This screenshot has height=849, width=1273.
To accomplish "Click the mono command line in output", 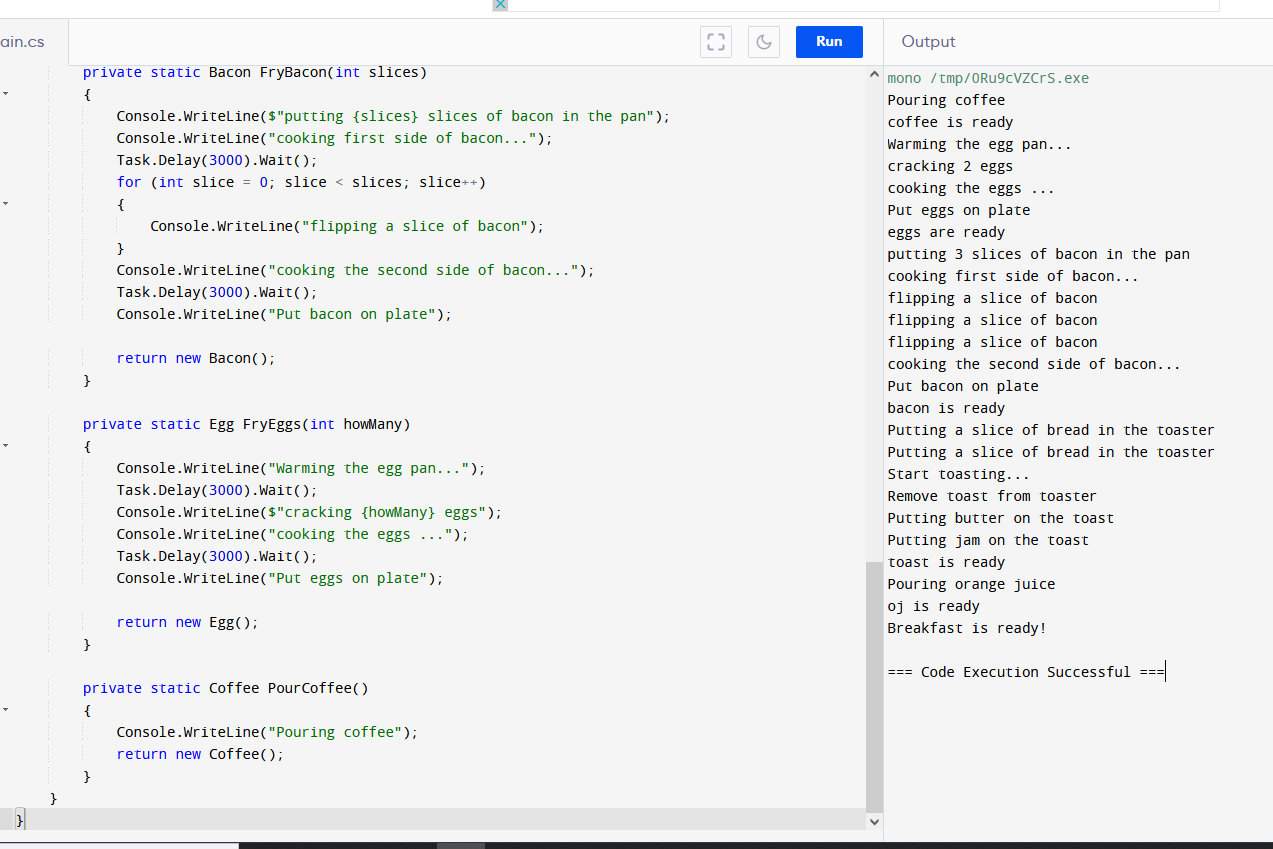I will click(988, 78).
